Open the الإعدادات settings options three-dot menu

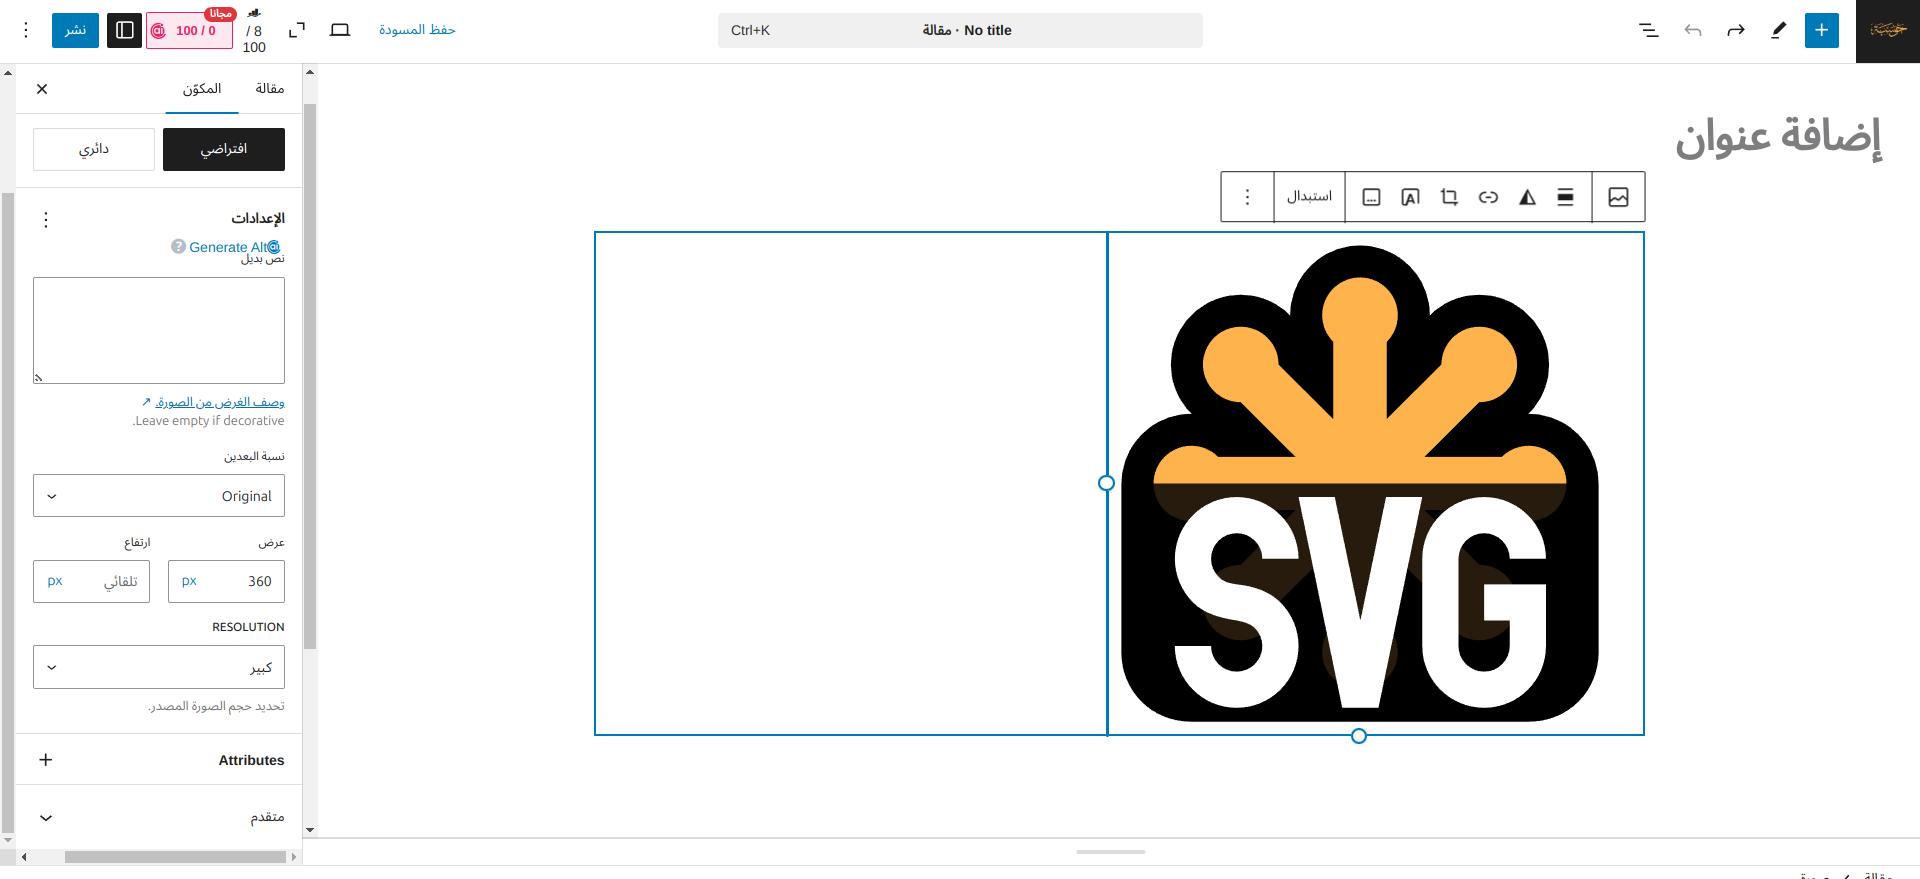click(46, 219)
